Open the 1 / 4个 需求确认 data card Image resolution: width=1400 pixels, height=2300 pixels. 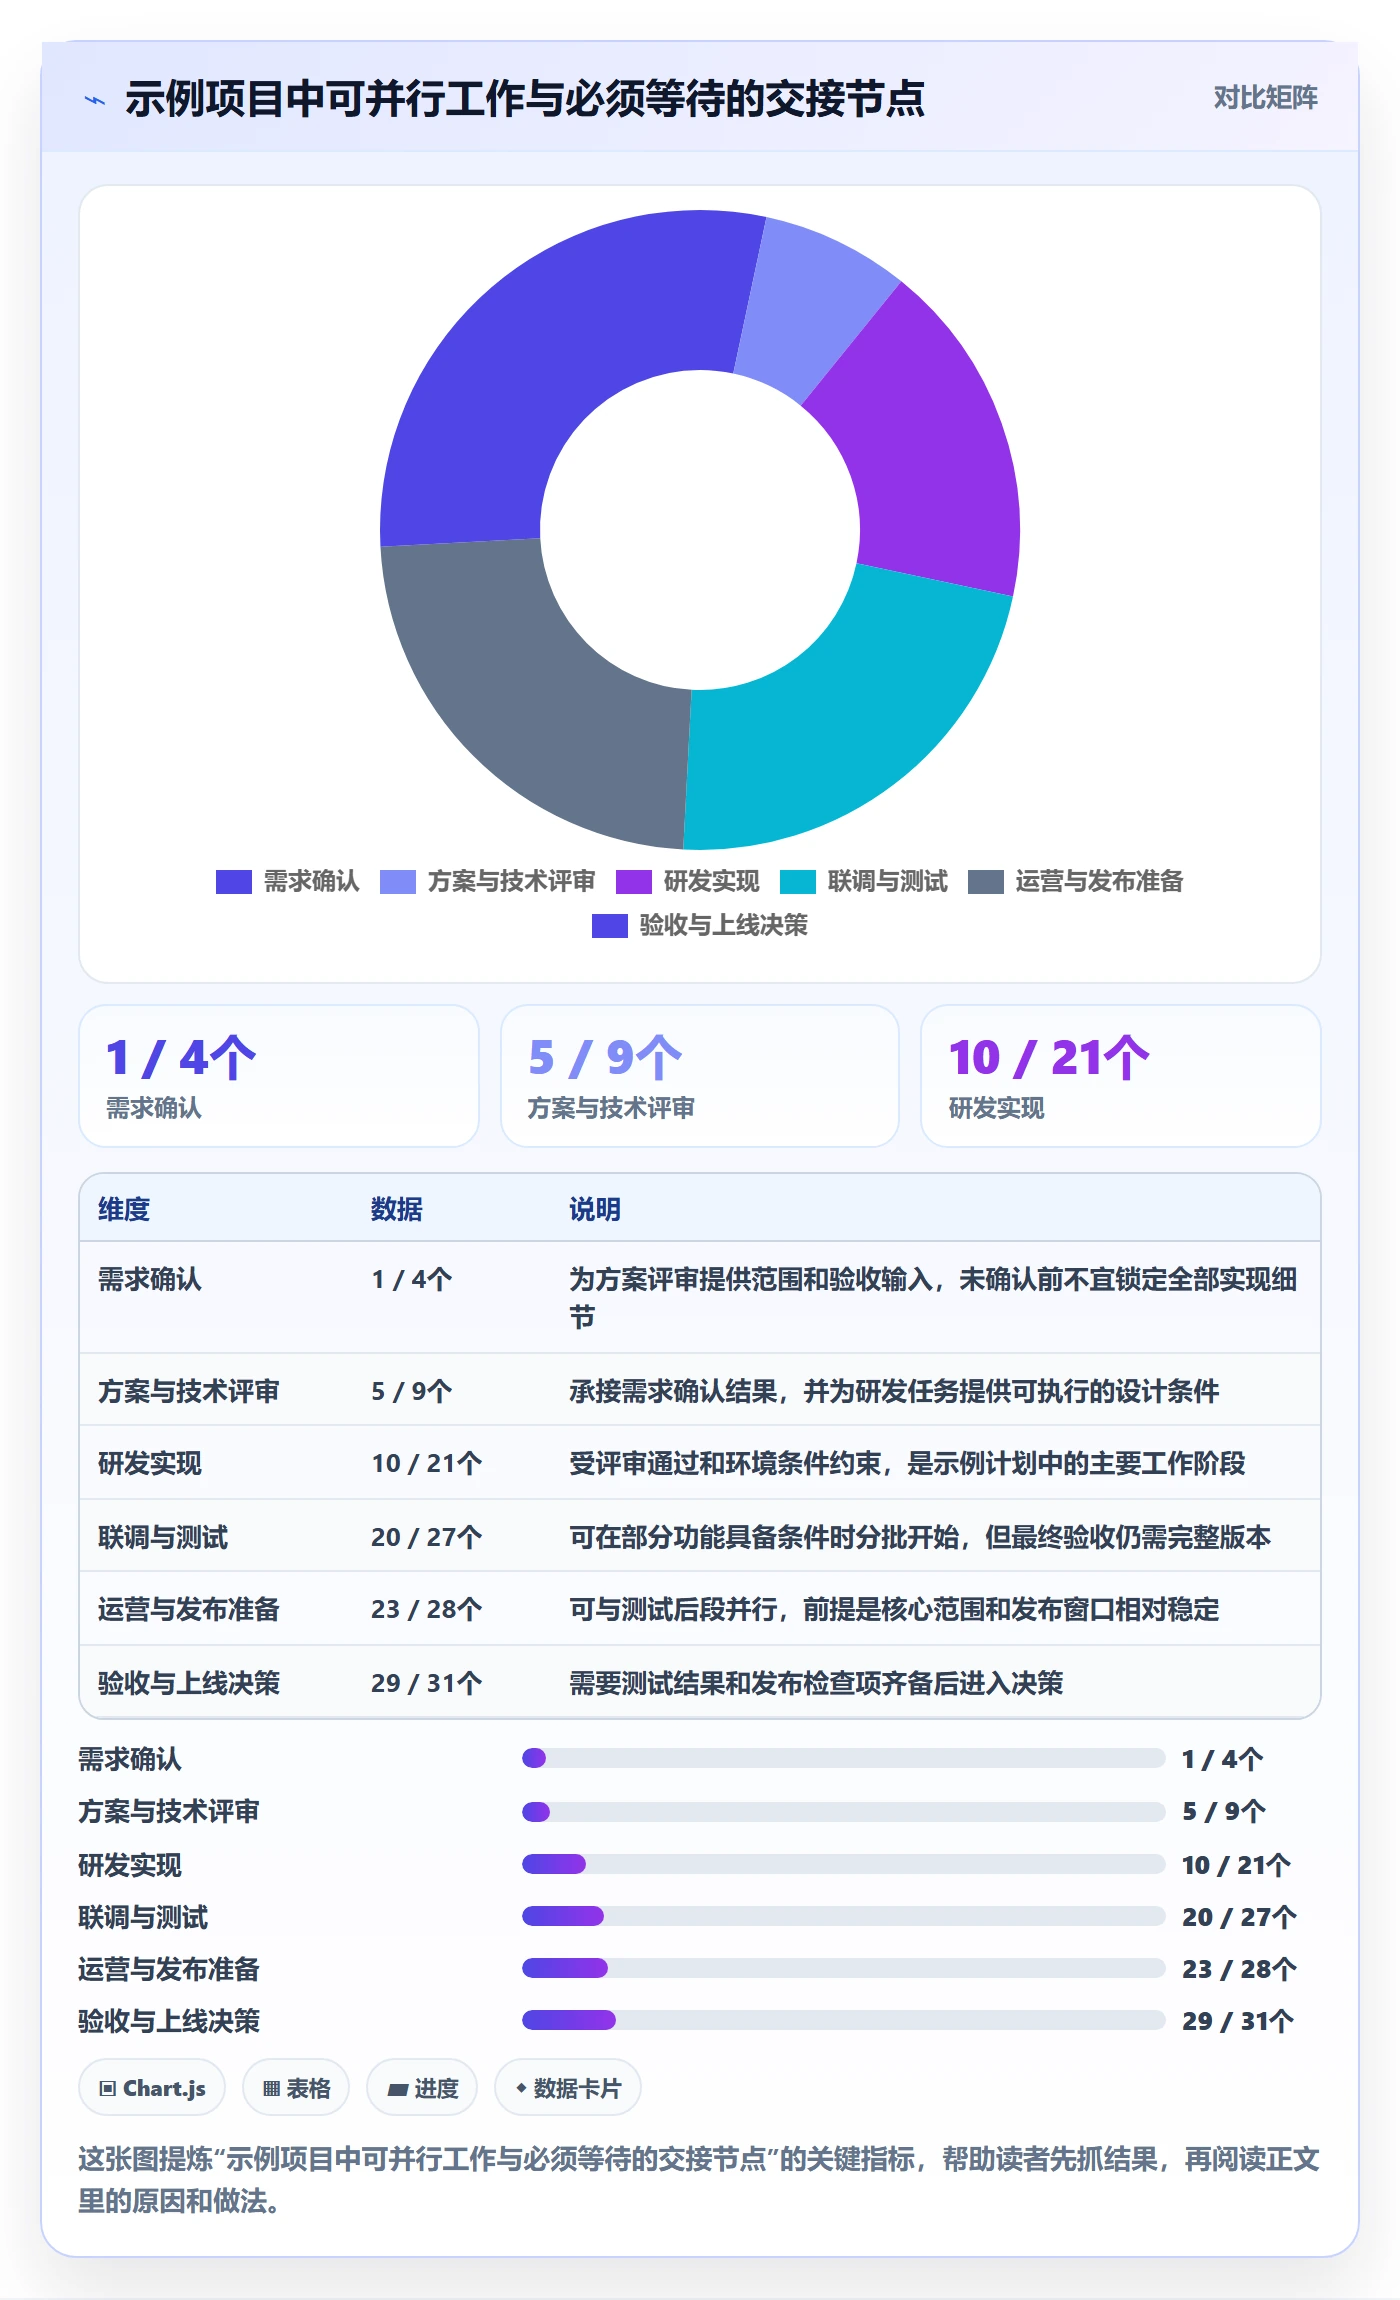[279, 1076]
